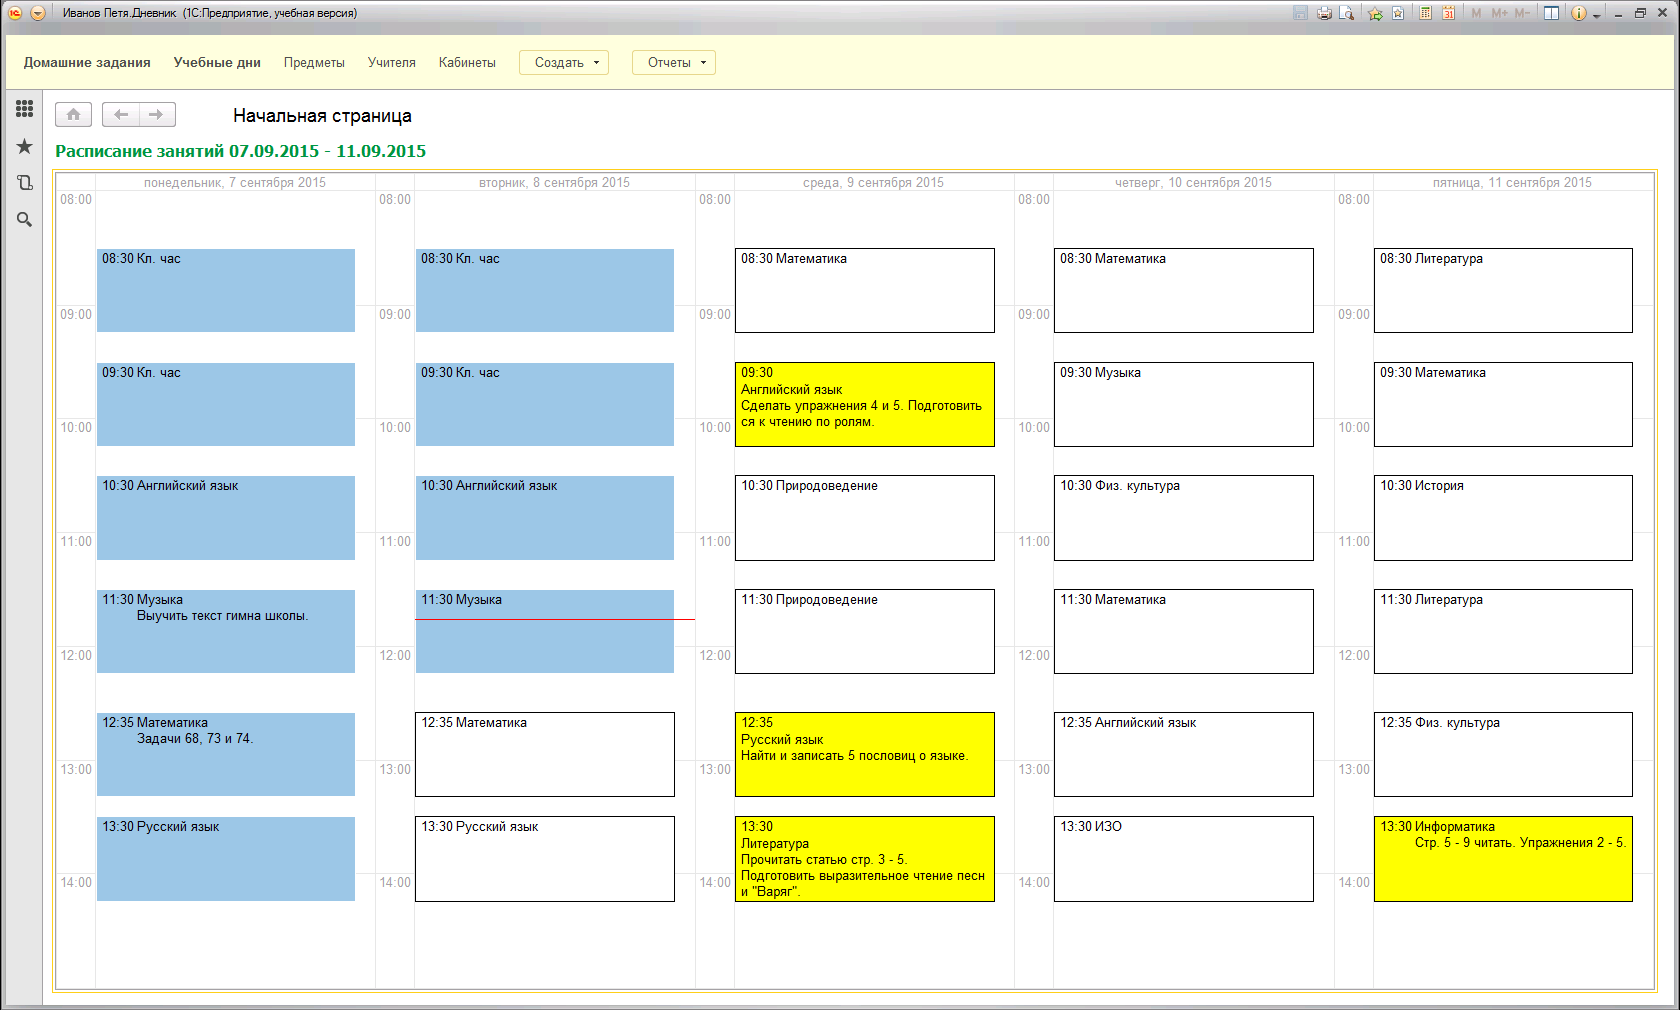This screenshot has width=1680, height=1010.
Task: Expand the Создать dropdown
Action: [x=564, y=62]
